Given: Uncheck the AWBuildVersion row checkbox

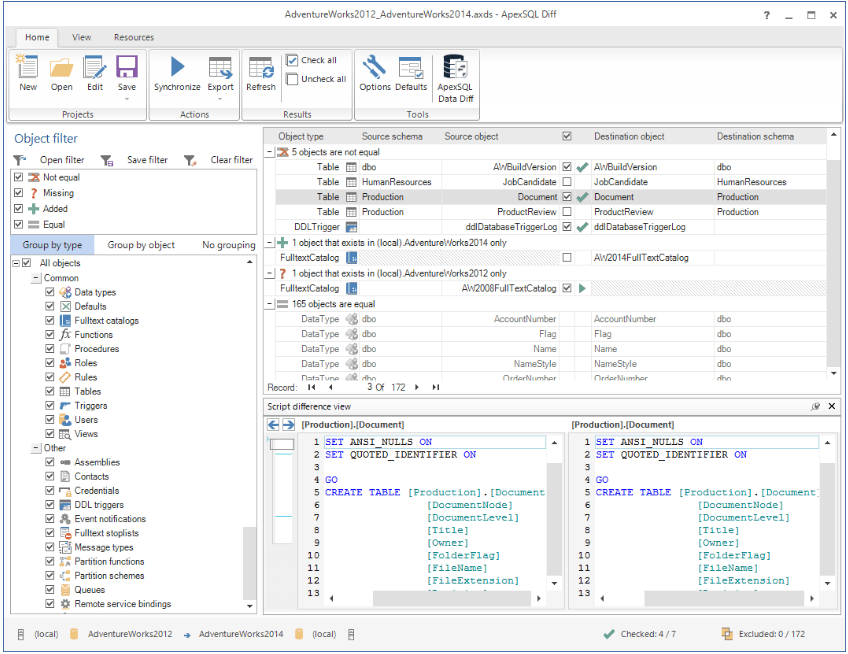Looking at the screenshot, I should (567, 167).
